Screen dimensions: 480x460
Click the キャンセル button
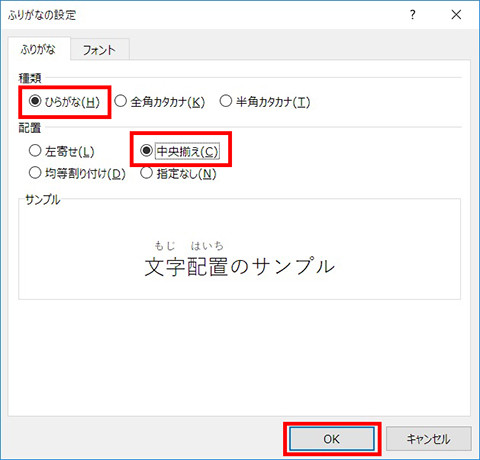429,439
